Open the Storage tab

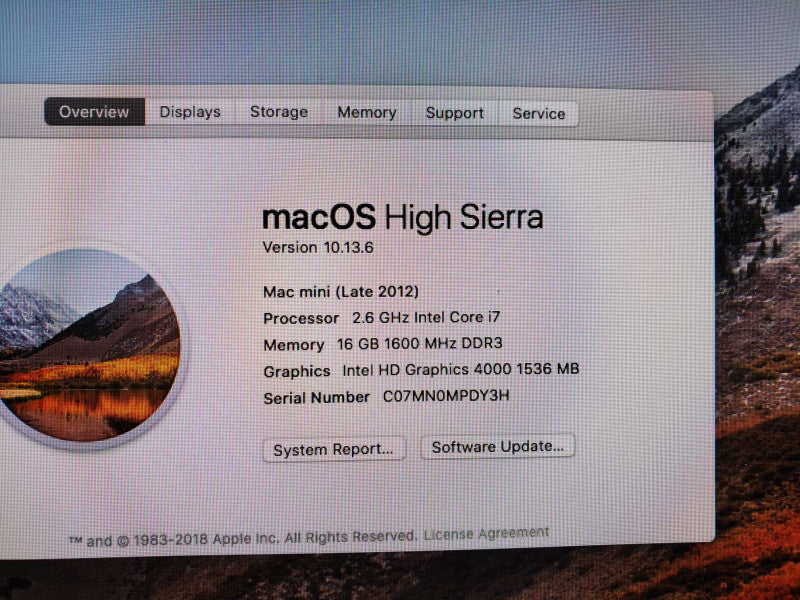[279, 112]
